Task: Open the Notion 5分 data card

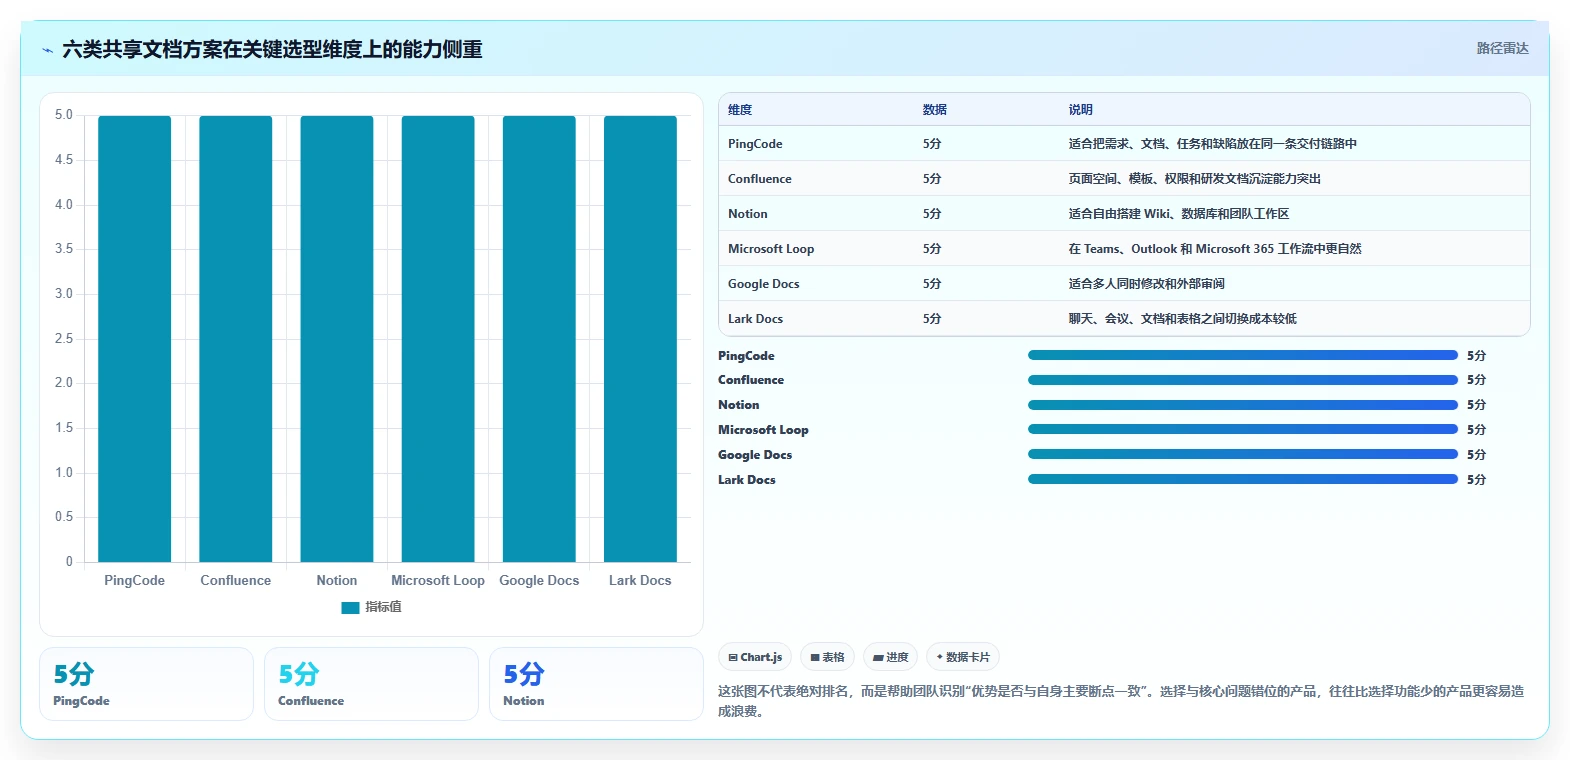Action: 596,684
